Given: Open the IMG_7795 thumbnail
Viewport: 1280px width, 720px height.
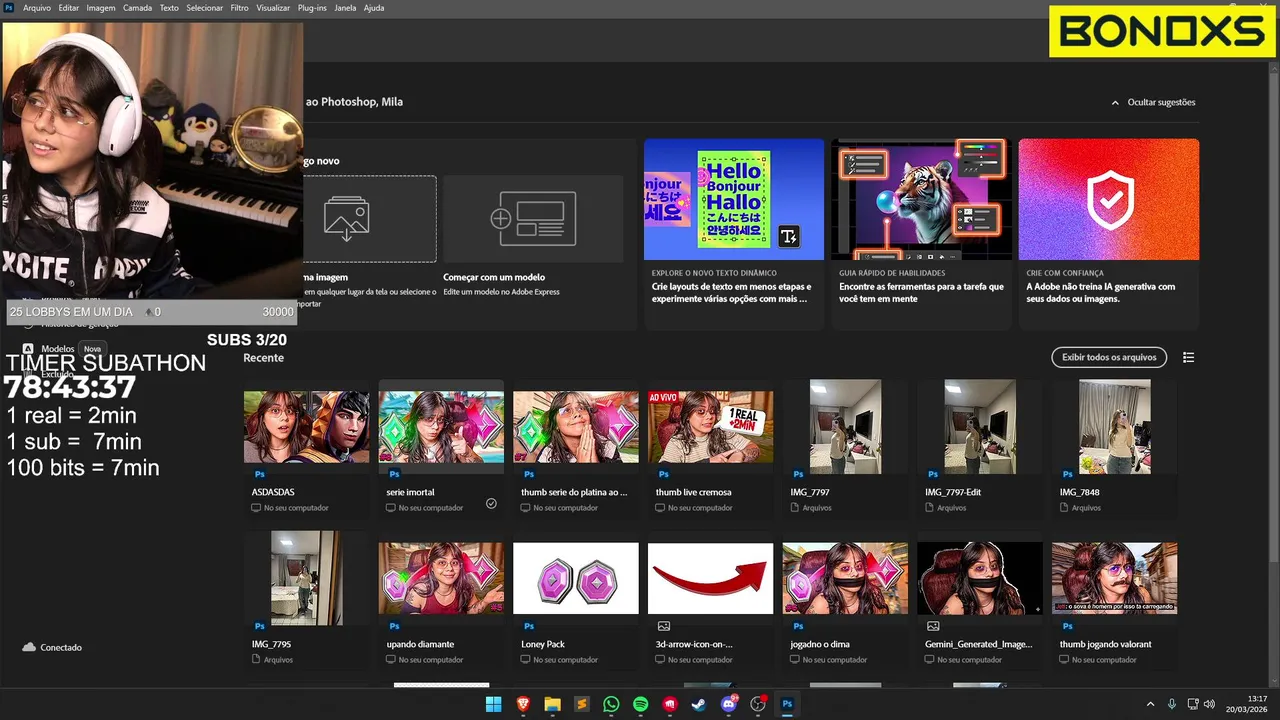Looking at the screenshot, I should tap(306, 578).
